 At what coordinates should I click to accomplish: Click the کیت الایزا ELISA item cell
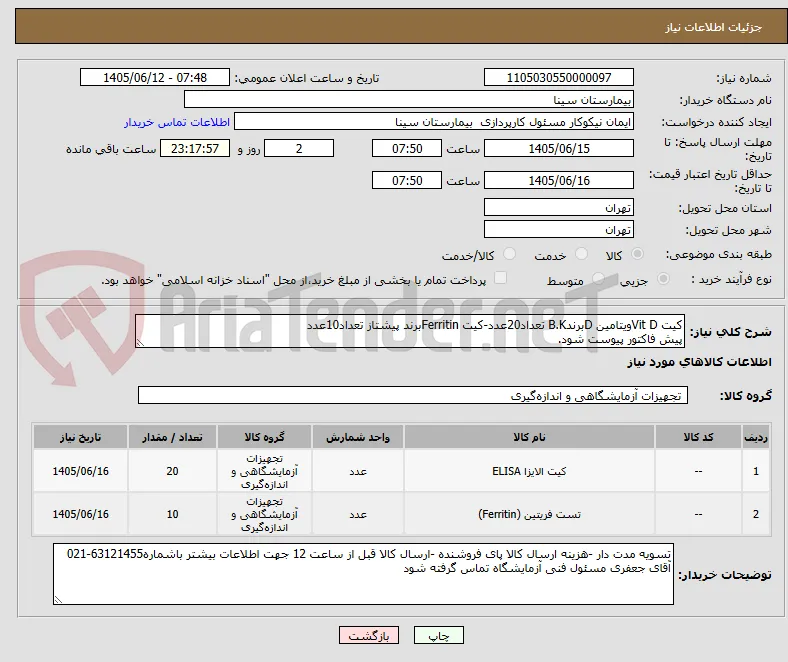tap(529, 471)
